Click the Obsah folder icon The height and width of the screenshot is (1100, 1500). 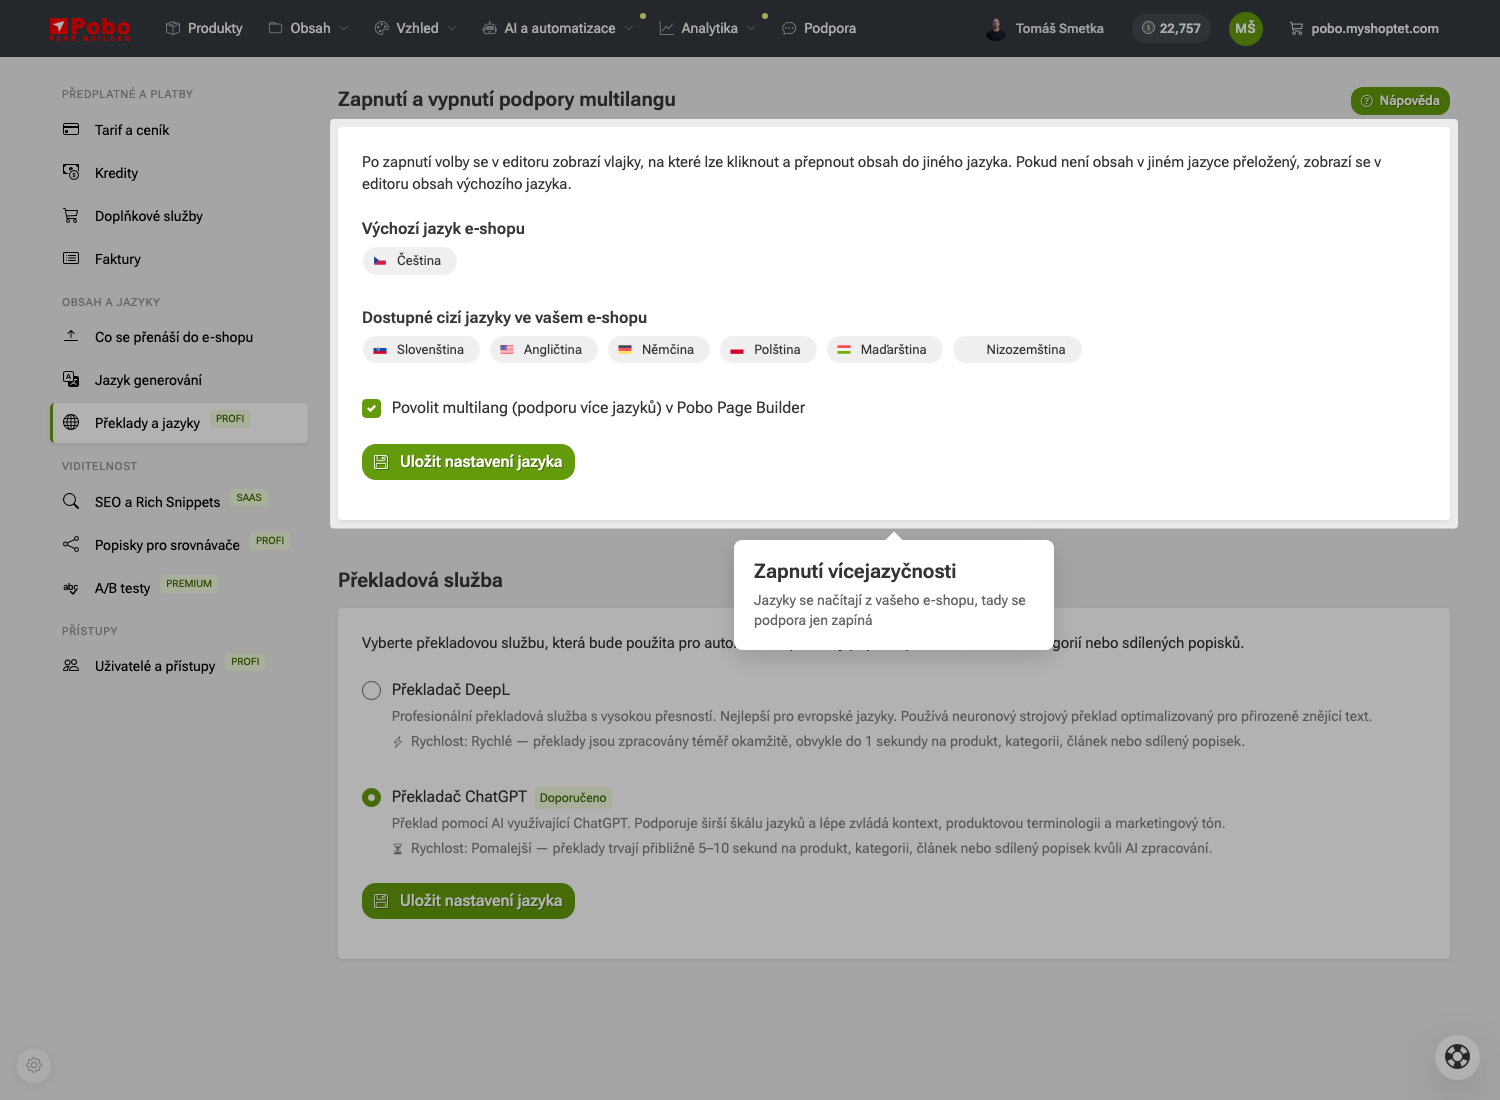[276, 28]
